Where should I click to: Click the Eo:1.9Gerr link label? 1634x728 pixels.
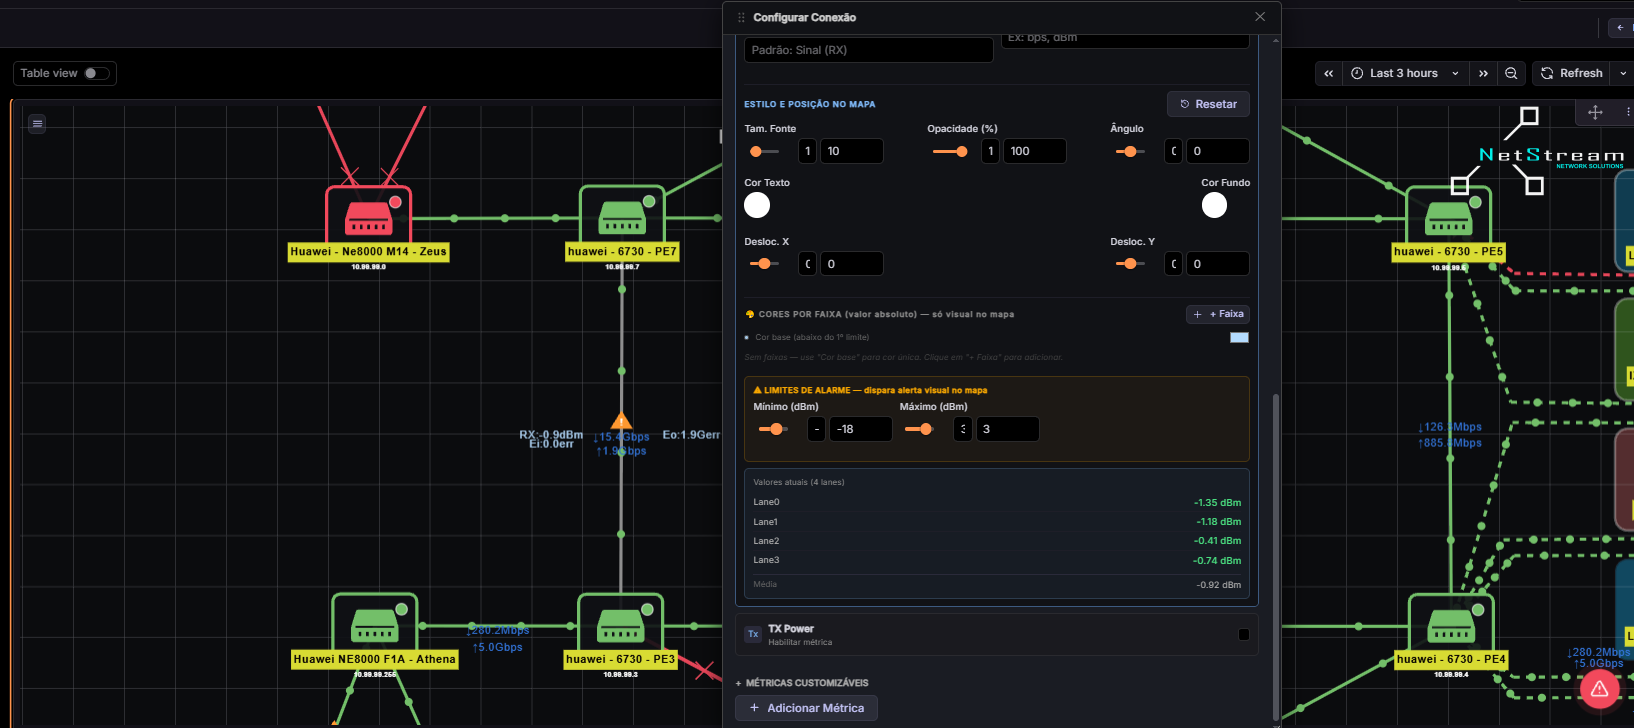tap(692, 435)
